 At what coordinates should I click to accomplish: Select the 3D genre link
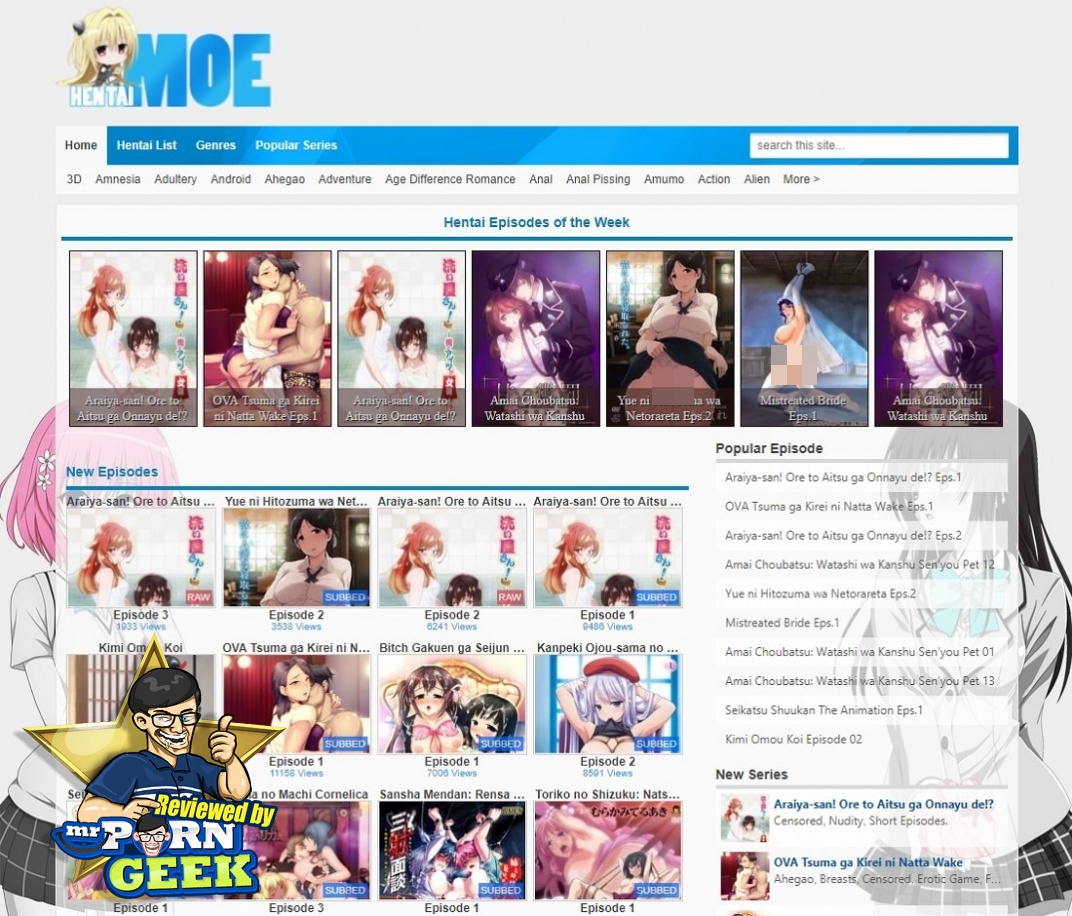74,179
